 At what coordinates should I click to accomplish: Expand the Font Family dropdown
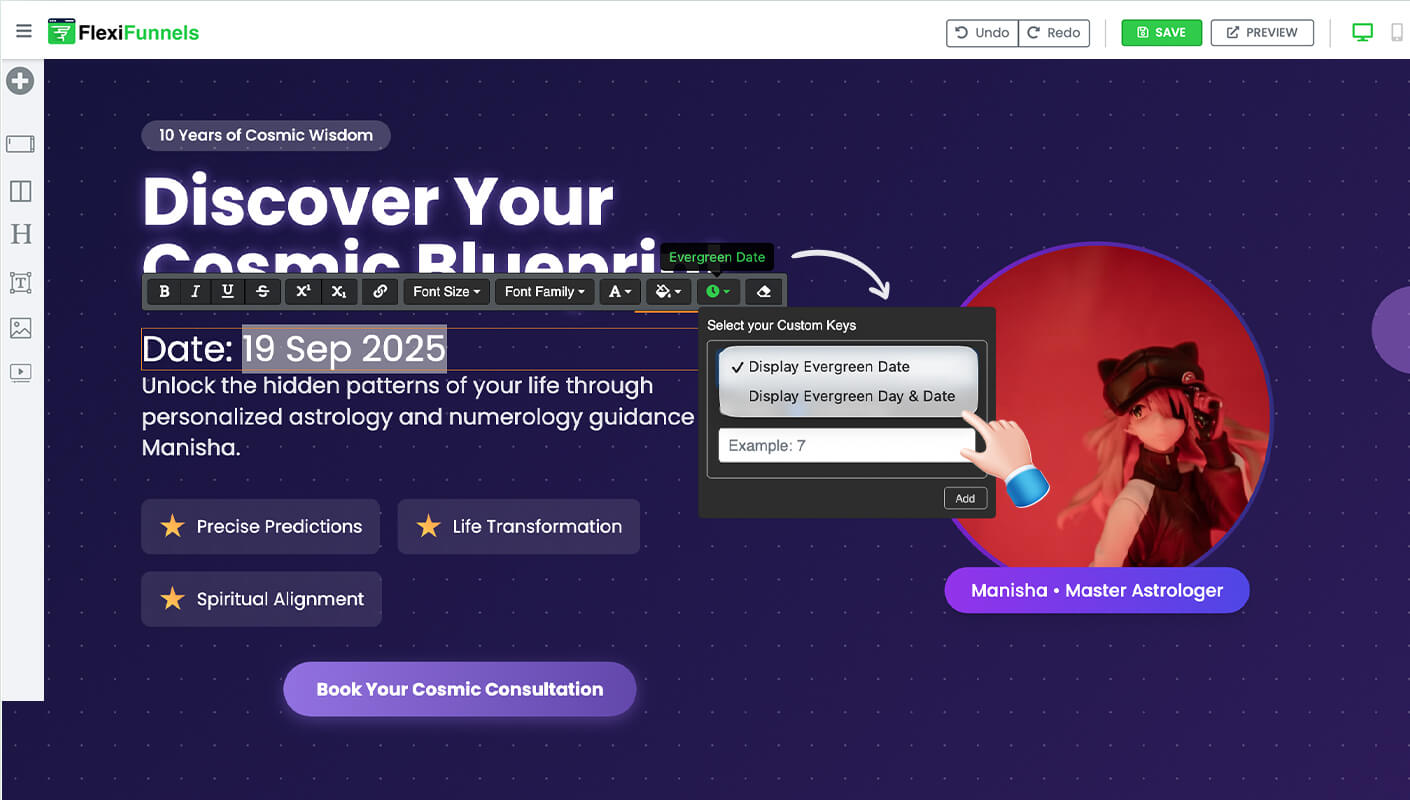pos(544,292)
